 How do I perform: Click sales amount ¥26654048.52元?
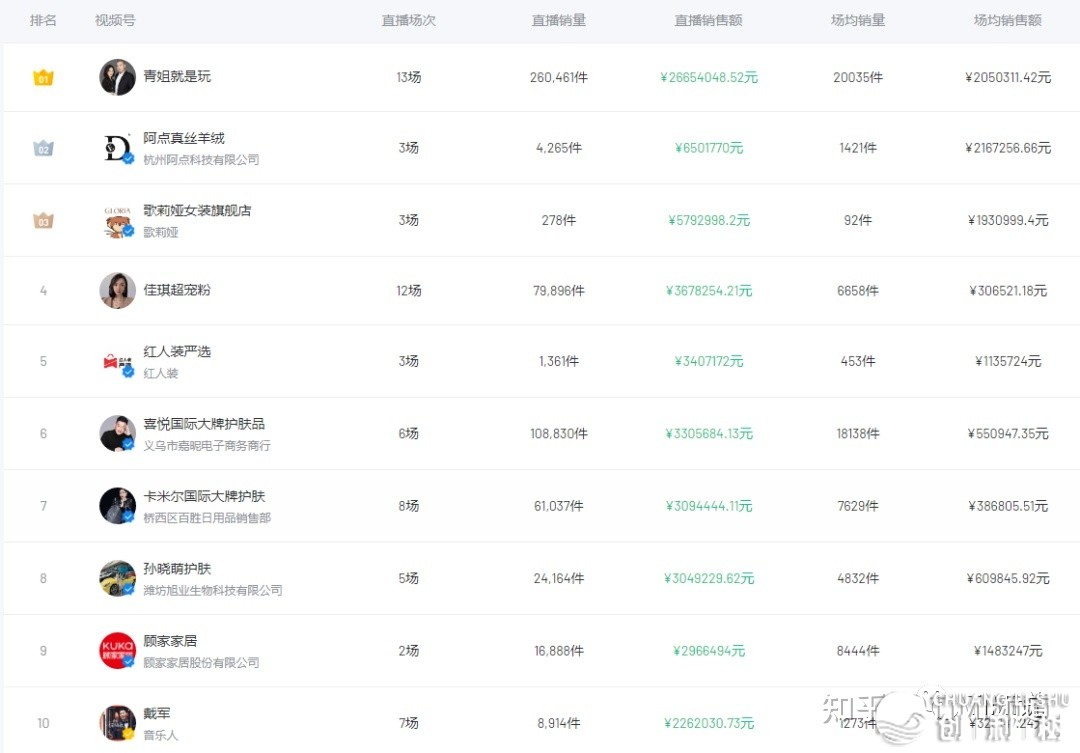coord(709,77)
